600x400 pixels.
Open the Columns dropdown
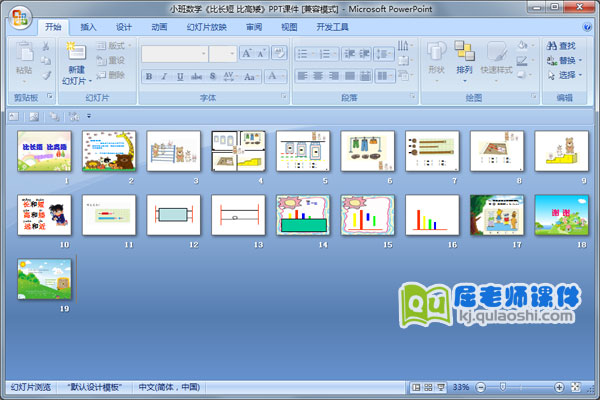[385, 76]
